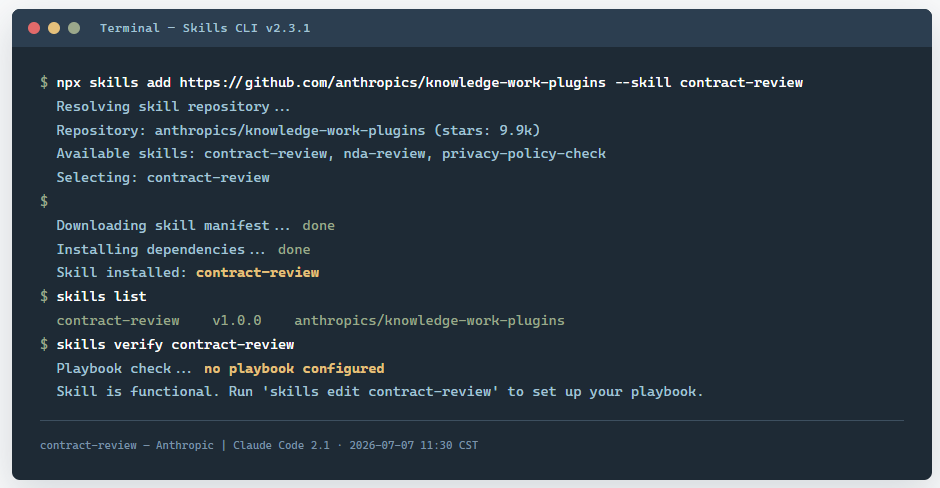
Task: Click 'done' beside Downloading skill manifest
Action: coord(318,225)
